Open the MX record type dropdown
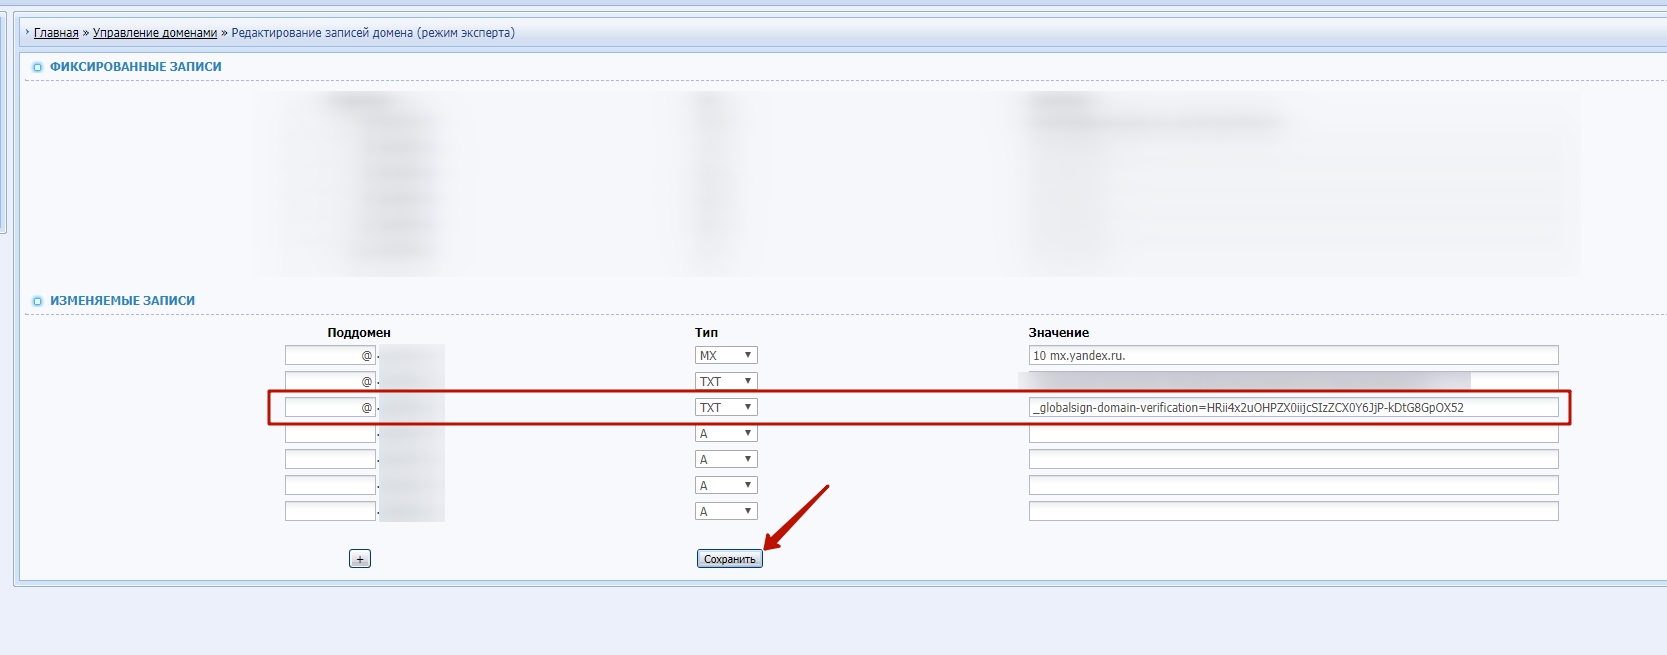This screenshot has width=1667, height=655. click(726, 355)
